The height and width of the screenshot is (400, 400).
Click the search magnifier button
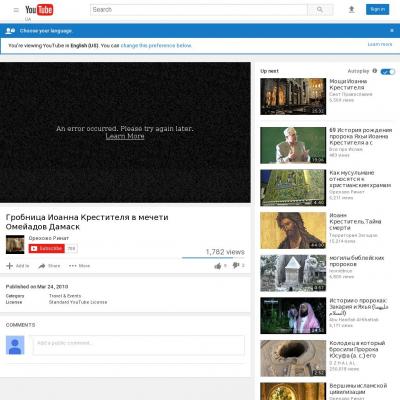[x=320, y=10]
